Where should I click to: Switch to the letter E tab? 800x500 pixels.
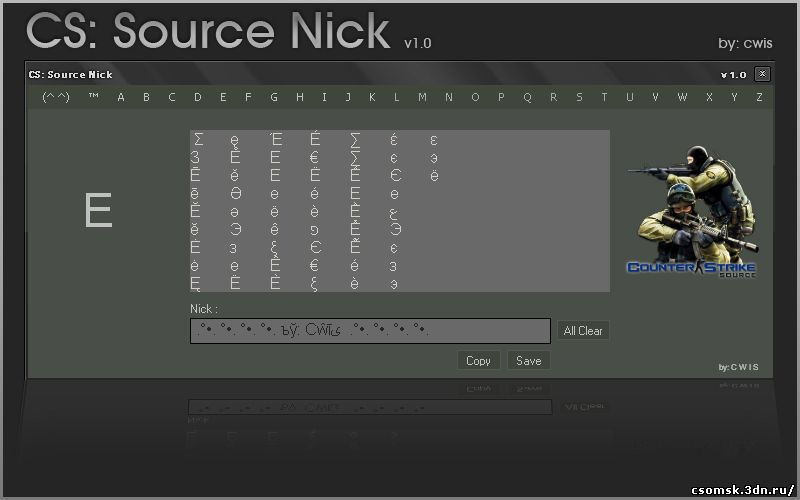tap(223, 97)
